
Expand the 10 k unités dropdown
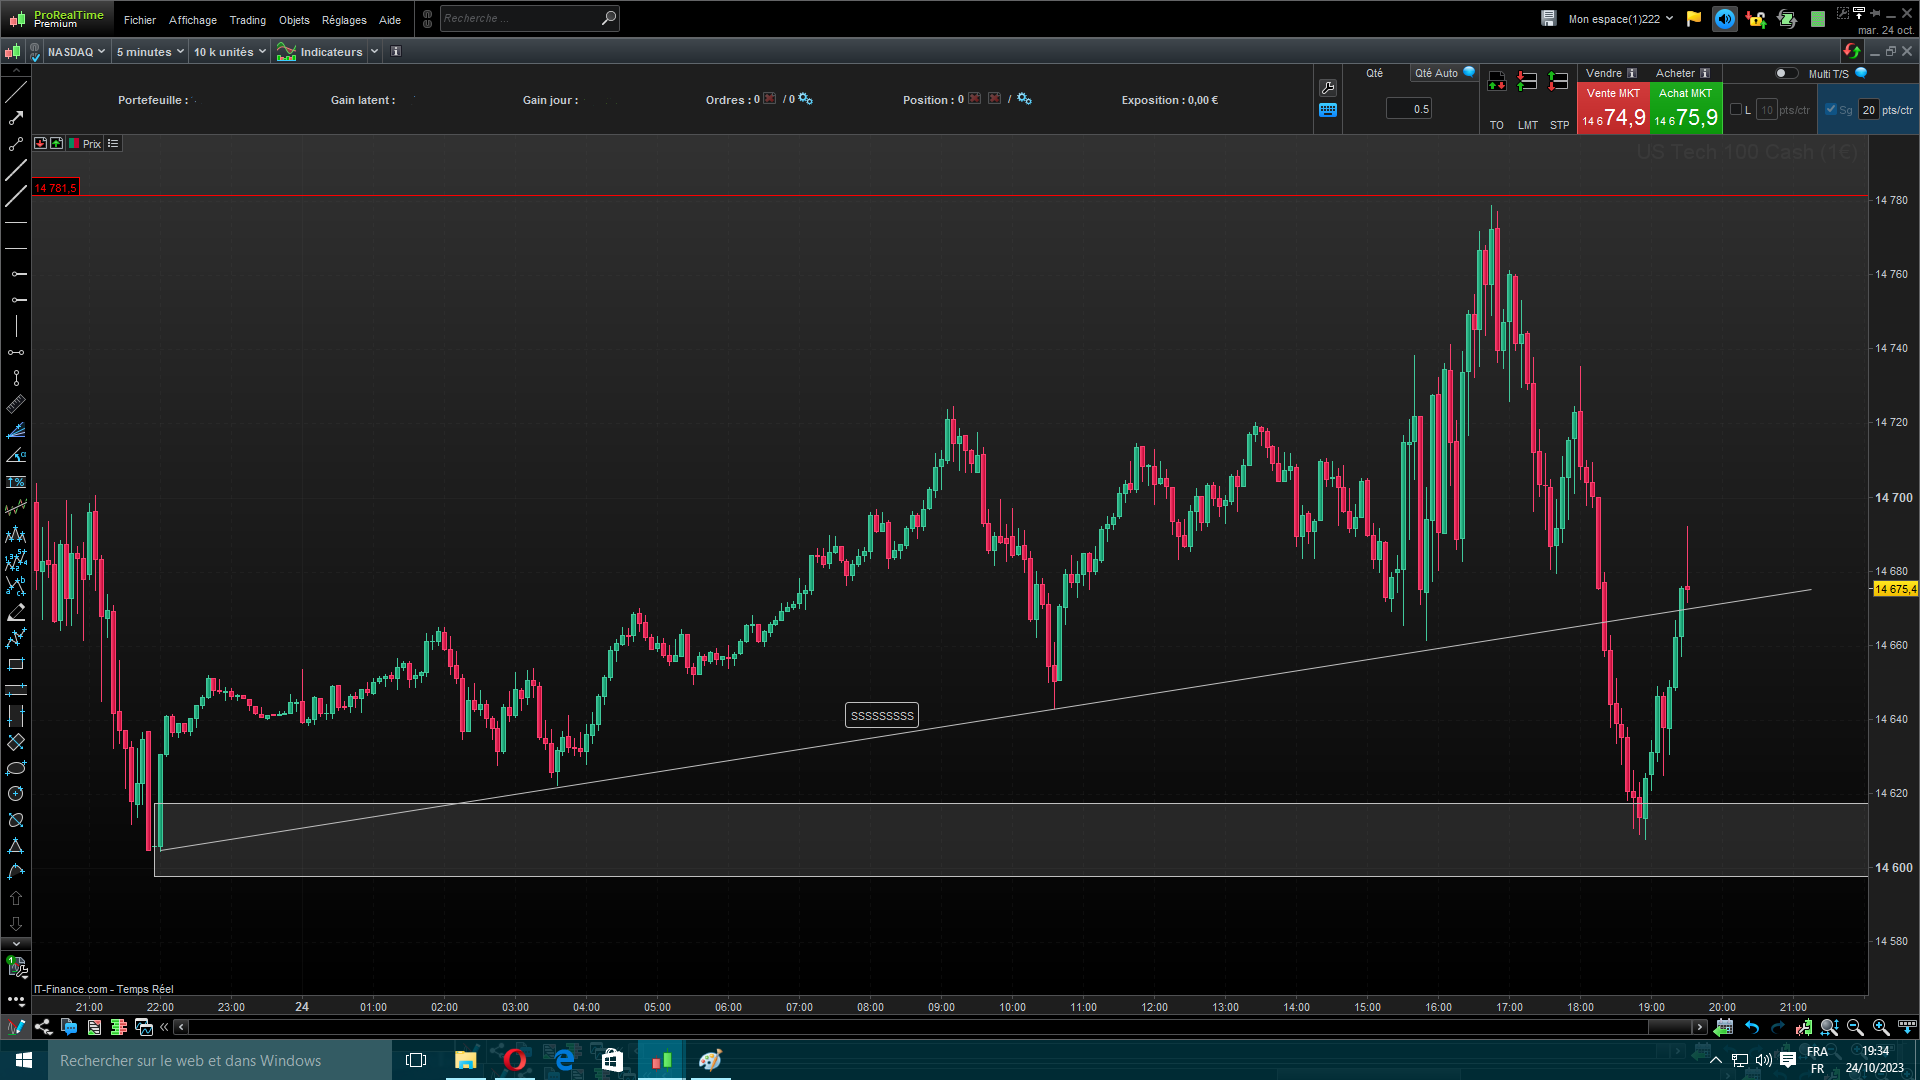(x=229, y=52)
